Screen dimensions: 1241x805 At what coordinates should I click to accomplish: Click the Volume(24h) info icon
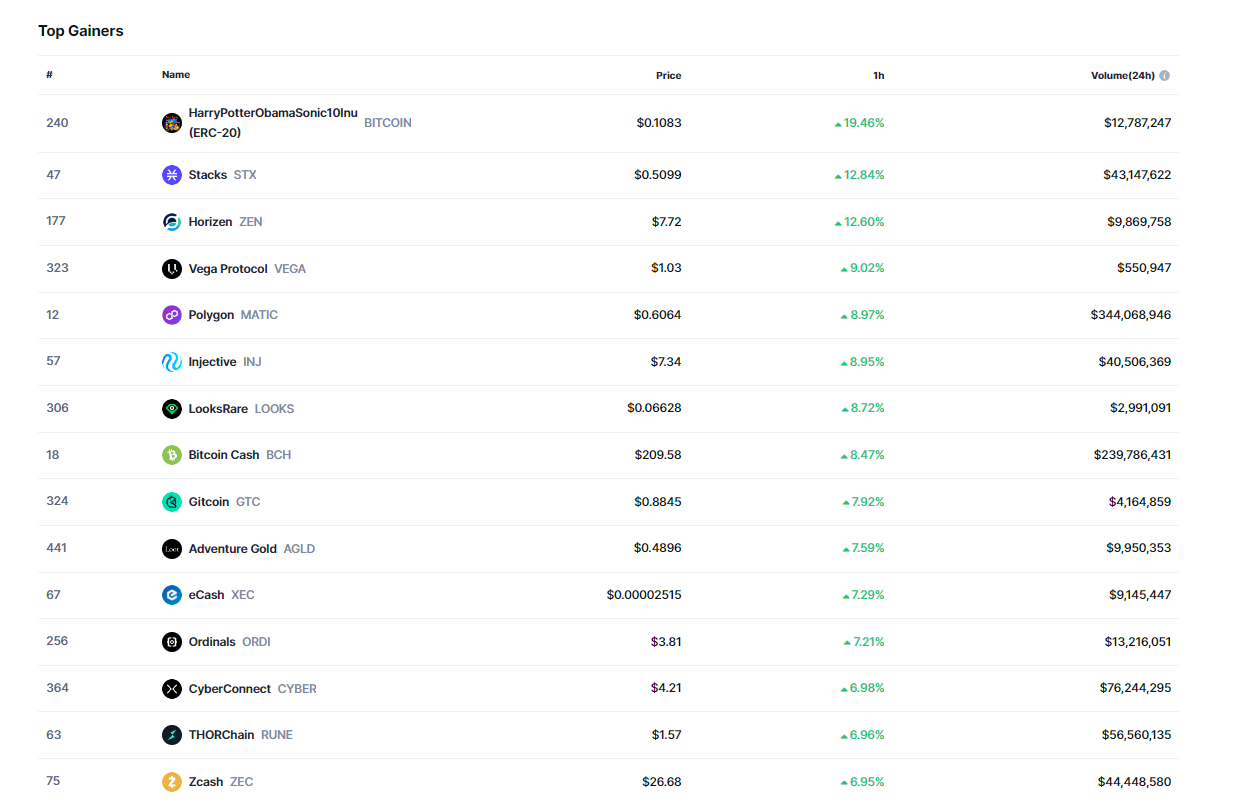coord(1165,76)
